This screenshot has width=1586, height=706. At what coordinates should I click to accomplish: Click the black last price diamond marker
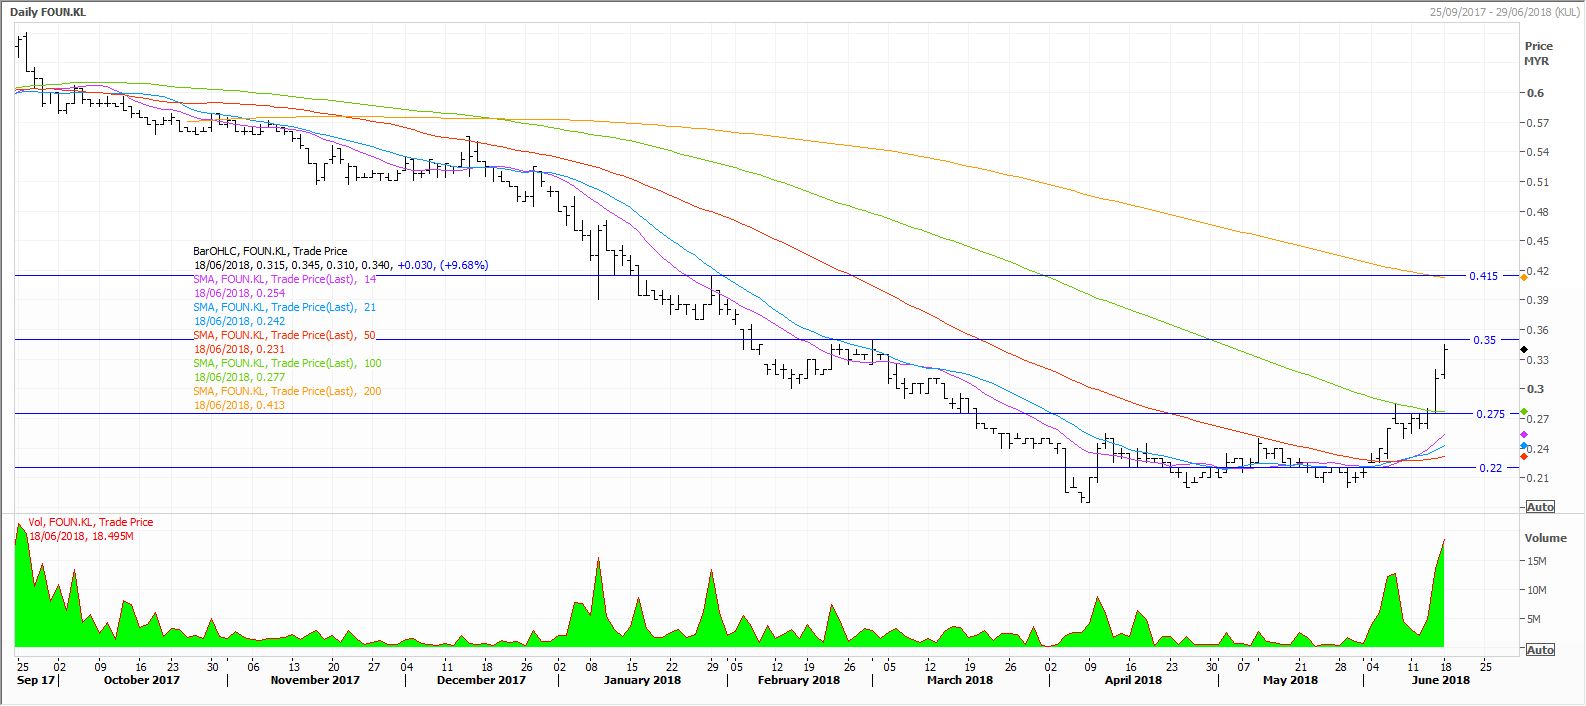(1523, 349)
